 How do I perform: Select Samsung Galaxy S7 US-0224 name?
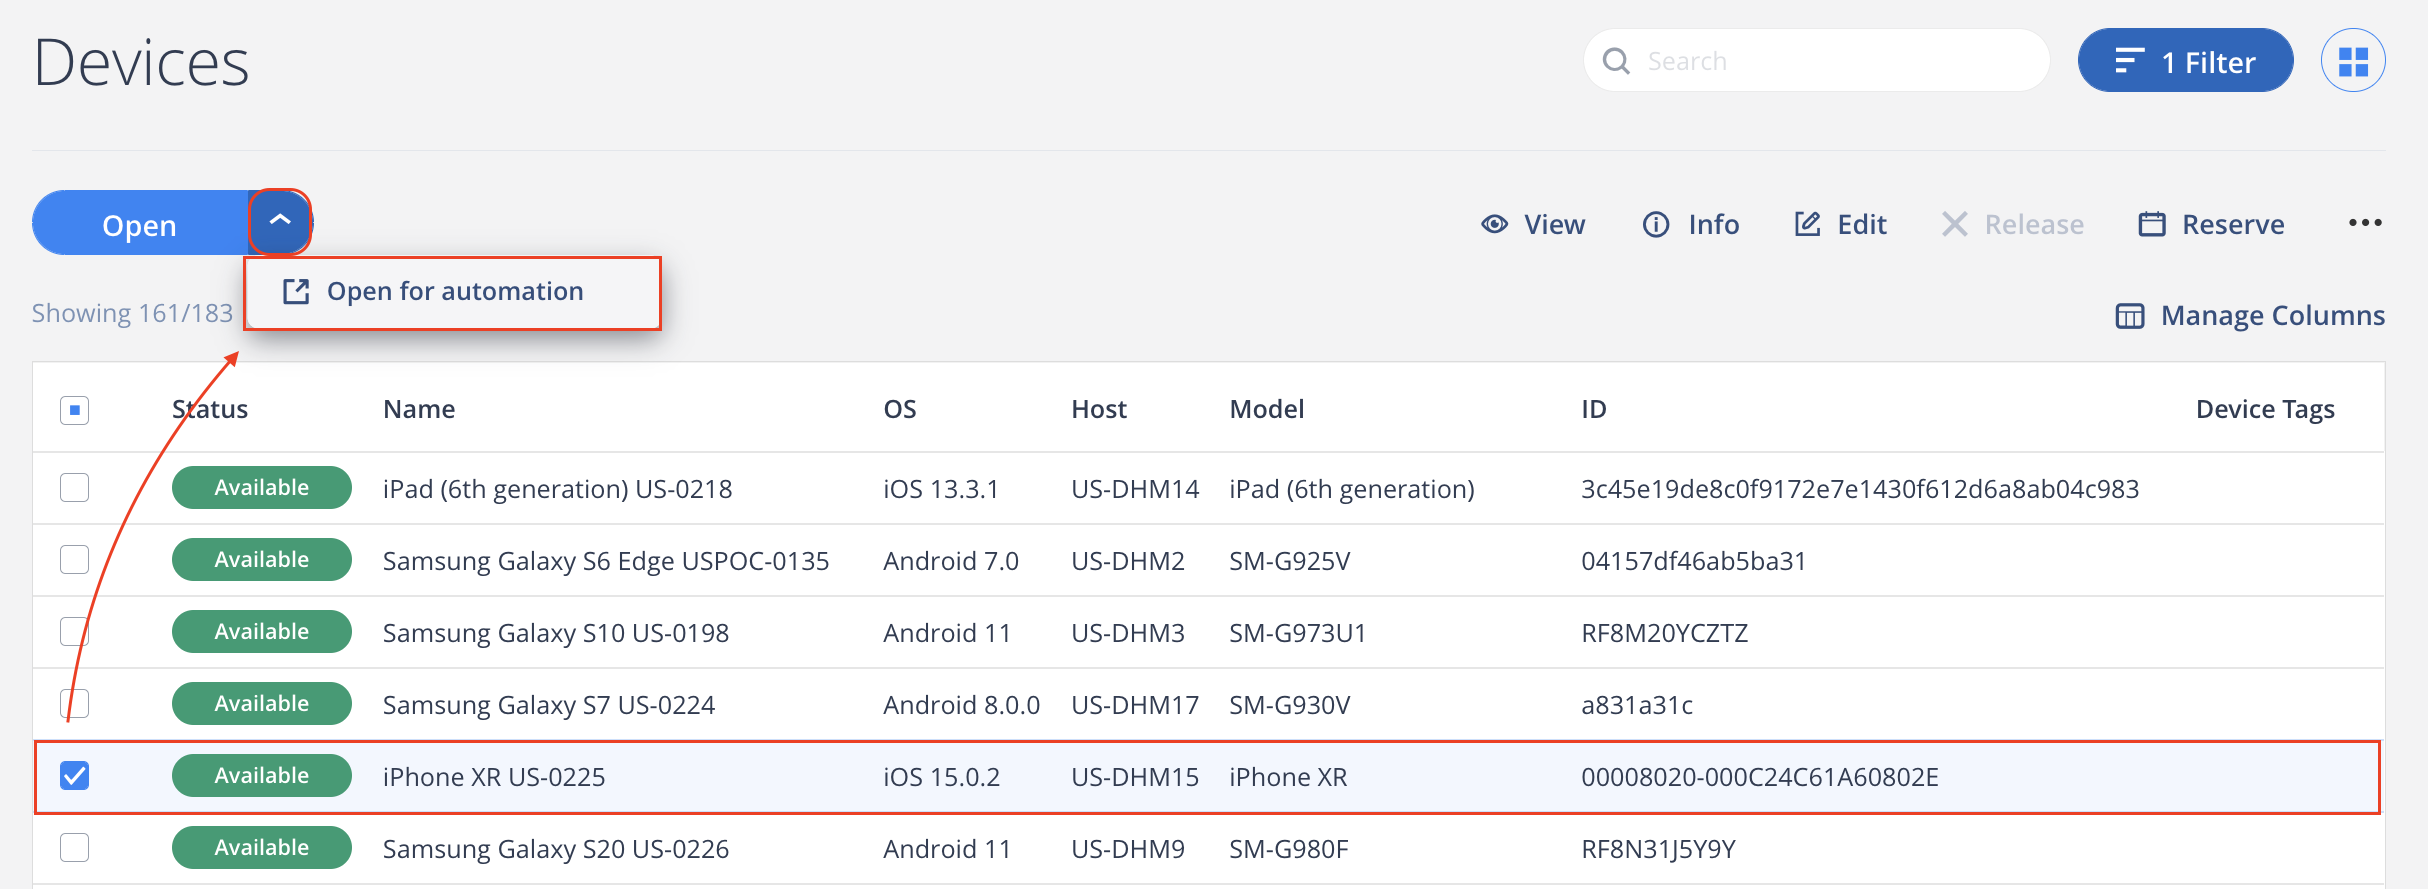point(549,705)
